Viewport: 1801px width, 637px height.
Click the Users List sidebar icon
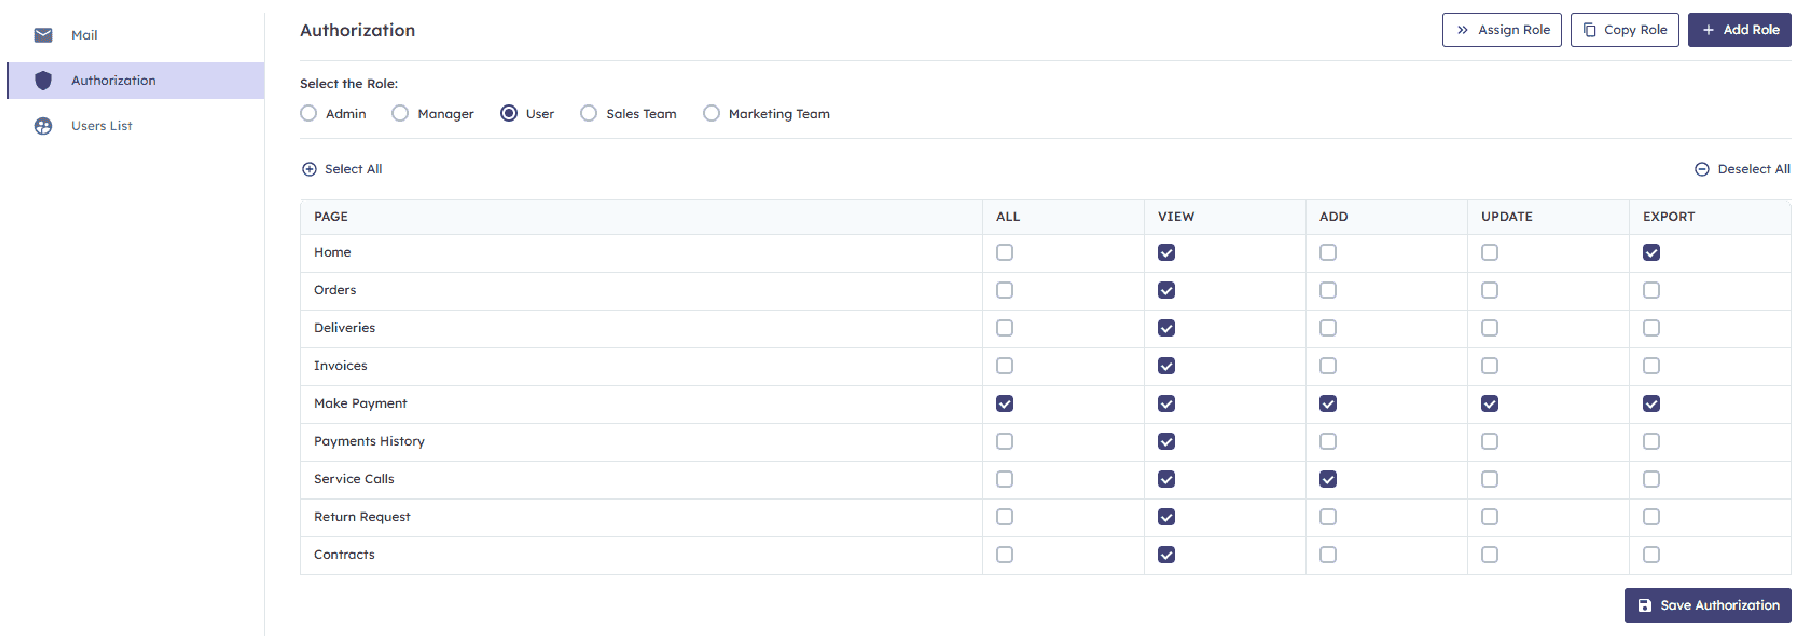click(43, 126)
